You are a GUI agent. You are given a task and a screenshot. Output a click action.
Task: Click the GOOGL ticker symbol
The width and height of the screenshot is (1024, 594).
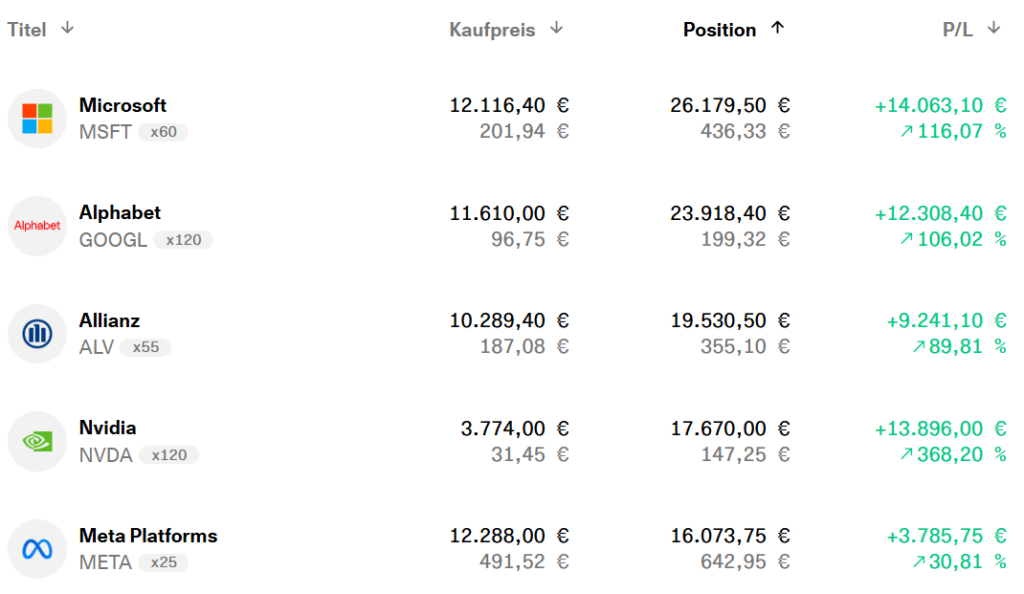[113, 240]
